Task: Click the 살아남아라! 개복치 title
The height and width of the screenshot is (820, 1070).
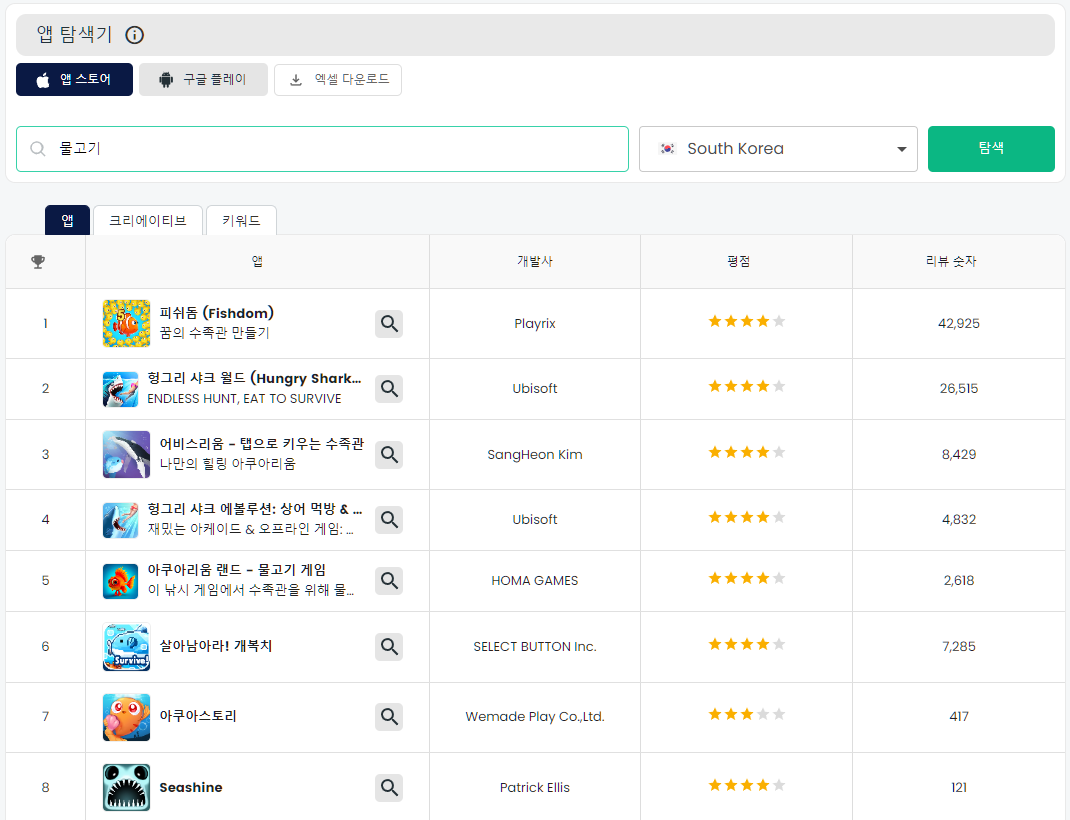Action: point(216,645)
